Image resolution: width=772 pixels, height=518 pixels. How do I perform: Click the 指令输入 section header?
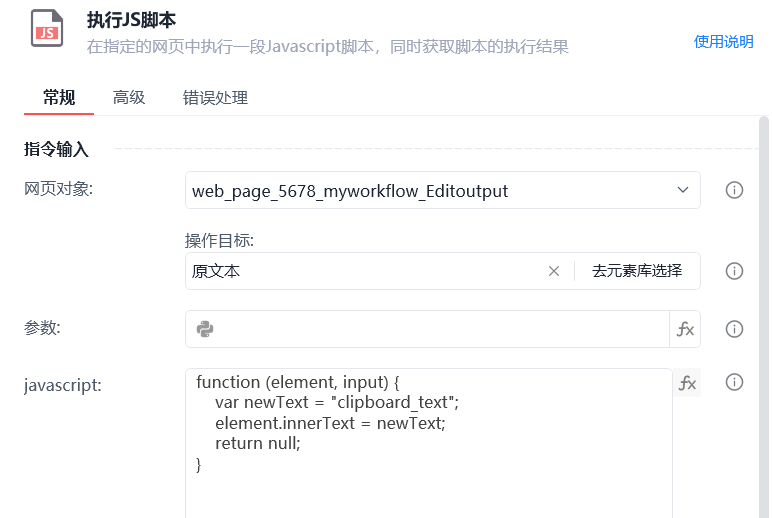click(57, 150)
